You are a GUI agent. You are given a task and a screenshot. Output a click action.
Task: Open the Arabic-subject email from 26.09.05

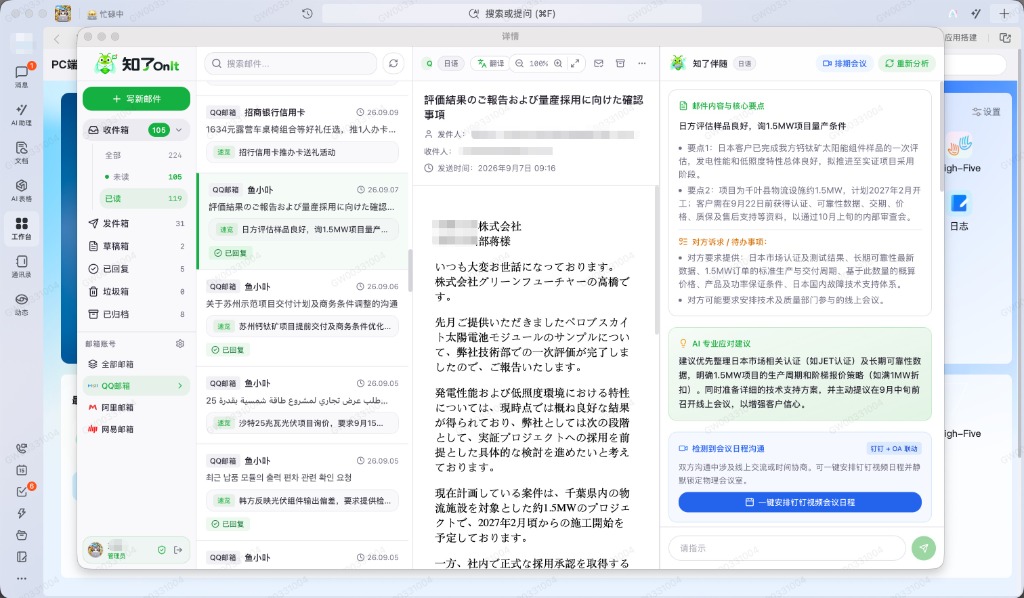pyautogui.click(x=302, y=405)
